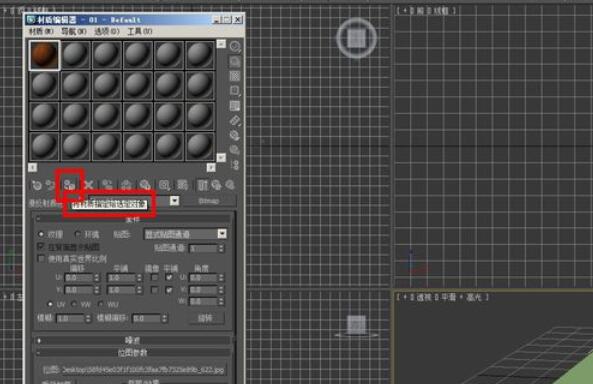Open the 选项(O) menu

[107, 31]
